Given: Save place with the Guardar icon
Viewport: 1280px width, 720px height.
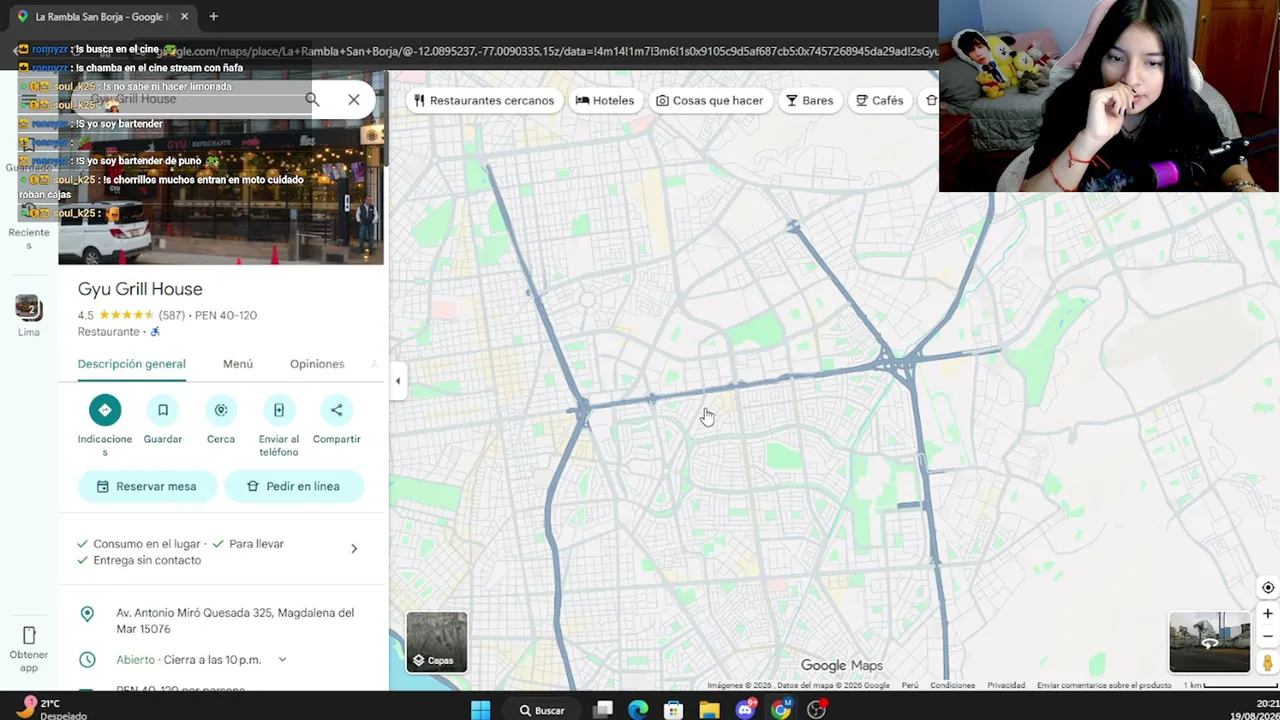Looking at the screenshot, I should click(163, 410).
